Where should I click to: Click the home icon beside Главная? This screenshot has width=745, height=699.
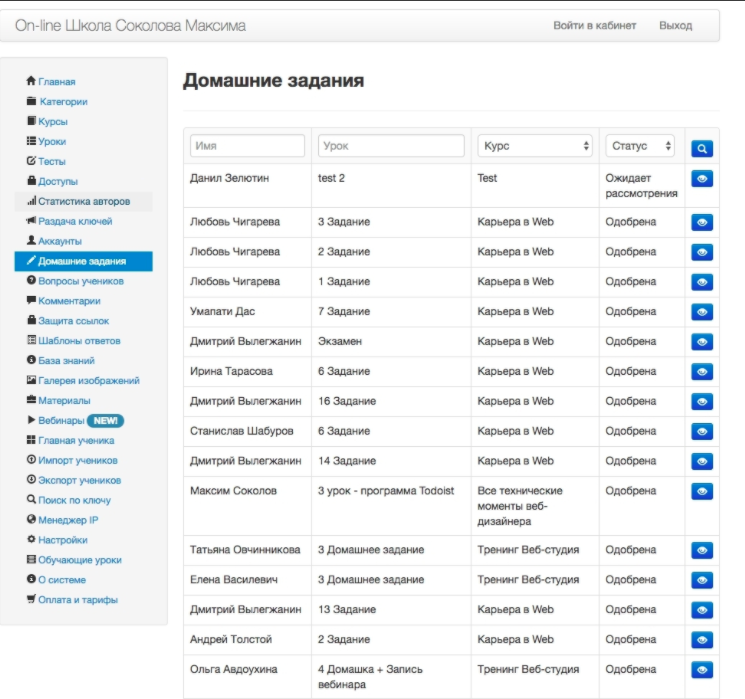(x=31, y=81)
